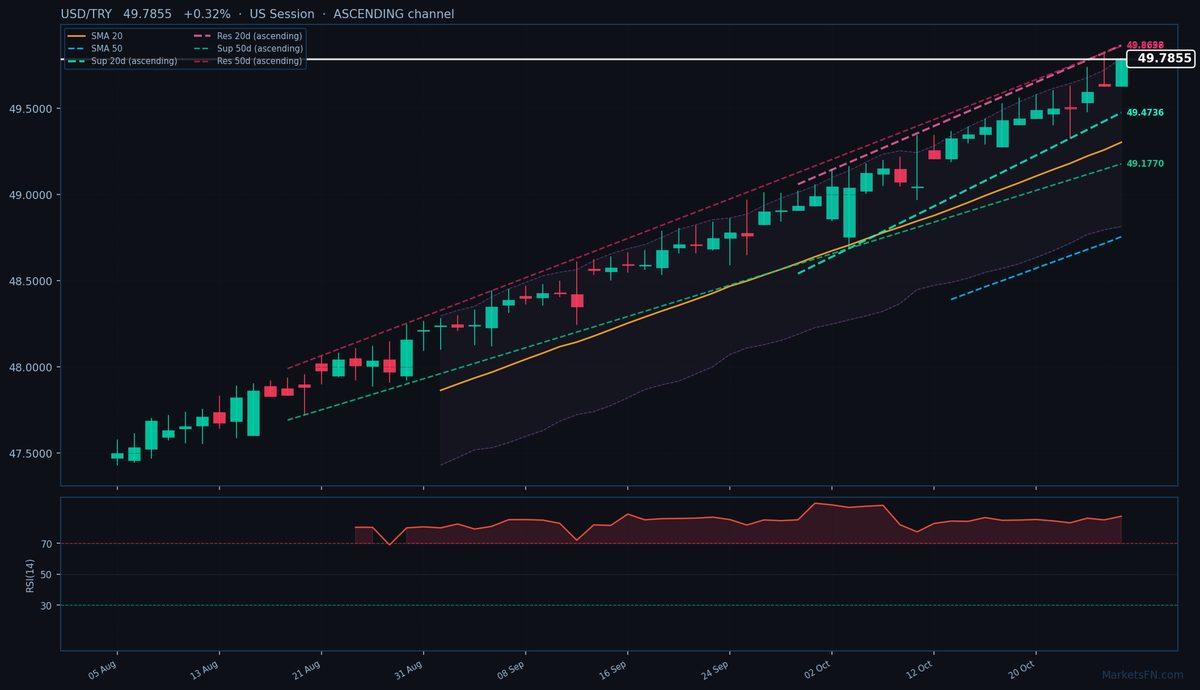Click the RSI(14) axis title
The width and height of the screenshot is (1200, 690).
click(32, 574)
